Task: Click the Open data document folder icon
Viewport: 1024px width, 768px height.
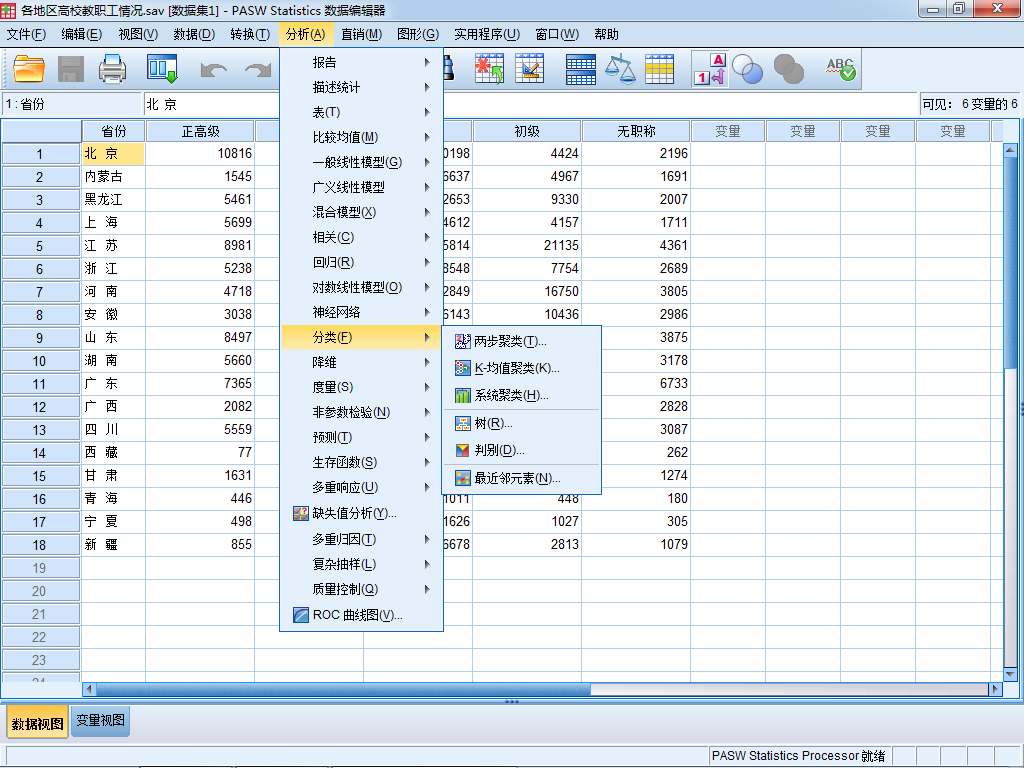Action: pos(29,69)
